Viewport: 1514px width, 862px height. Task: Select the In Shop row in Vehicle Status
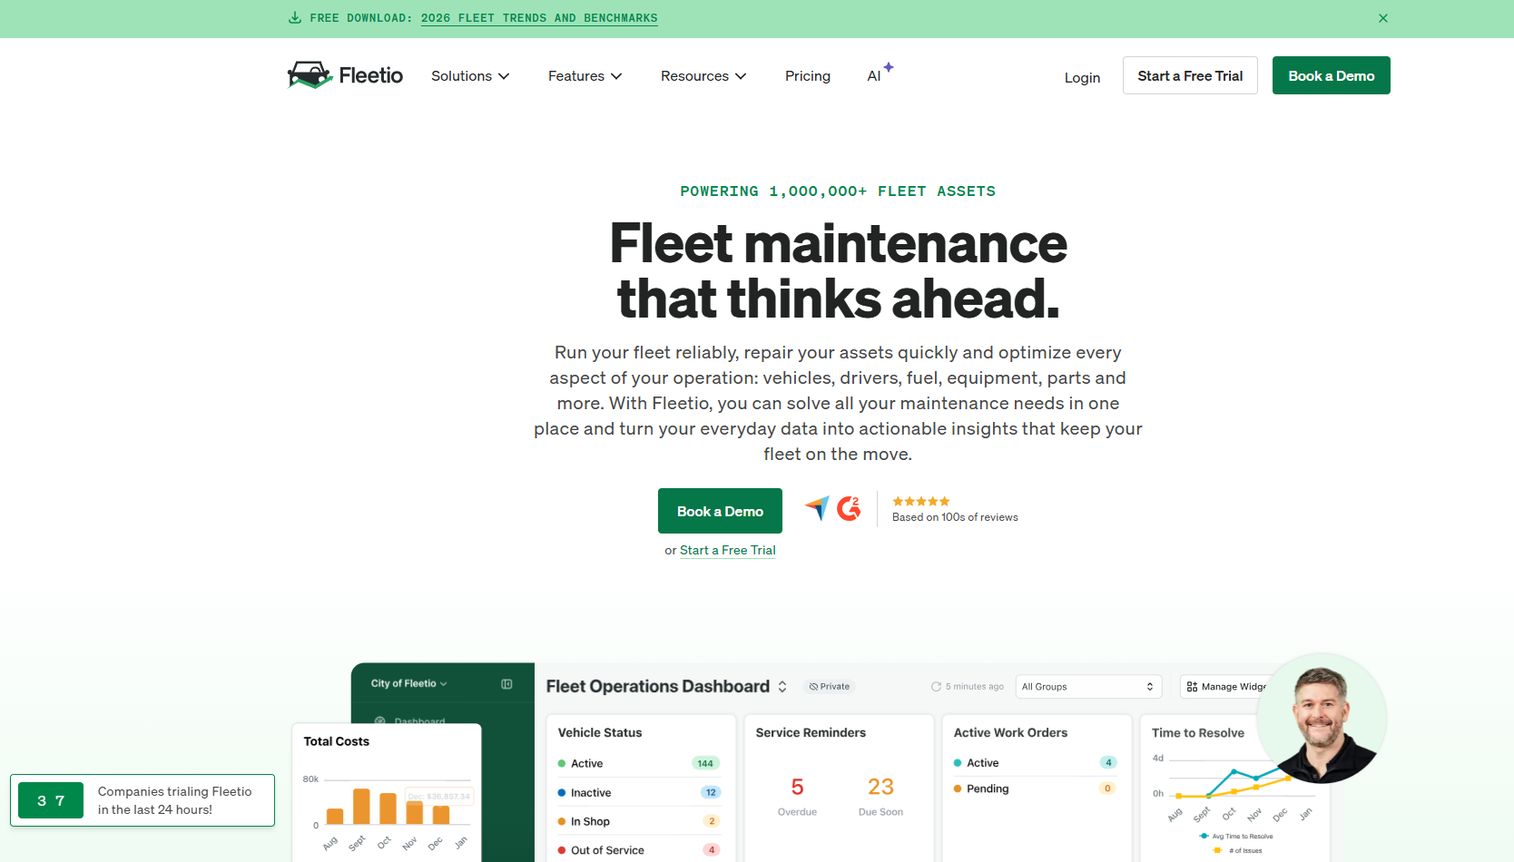[639, 822]
